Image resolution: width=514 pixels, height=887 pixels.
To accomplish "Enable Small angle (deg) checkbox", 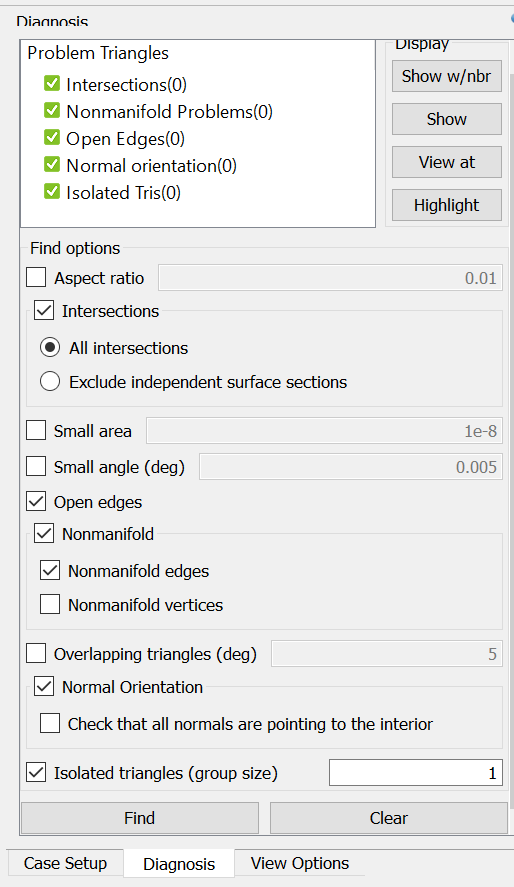I will pyautogui.click(x=36, y=467).
